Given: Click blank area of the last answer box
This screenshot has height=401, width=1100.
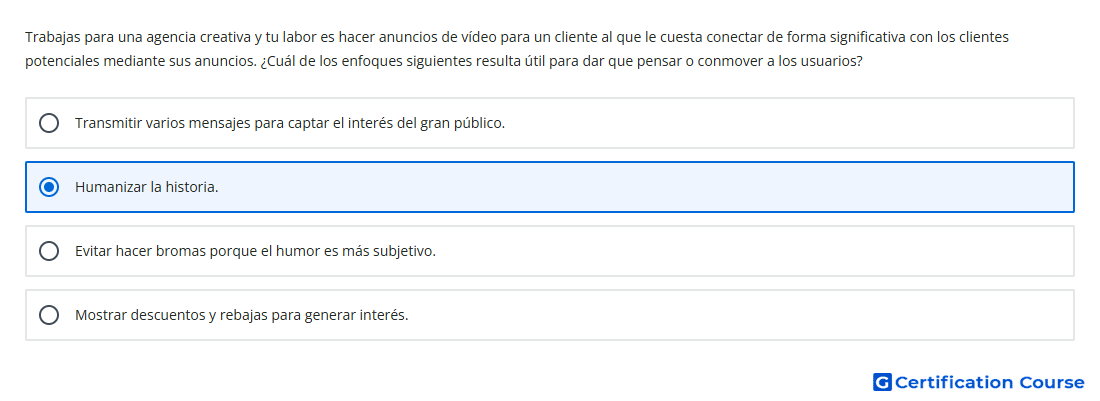Looking at the screenshot, I should point(737,315).
